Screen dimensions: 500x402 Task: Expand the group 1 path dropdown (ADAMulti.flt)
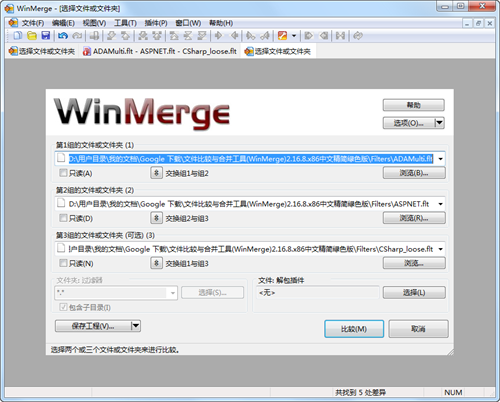441,159
